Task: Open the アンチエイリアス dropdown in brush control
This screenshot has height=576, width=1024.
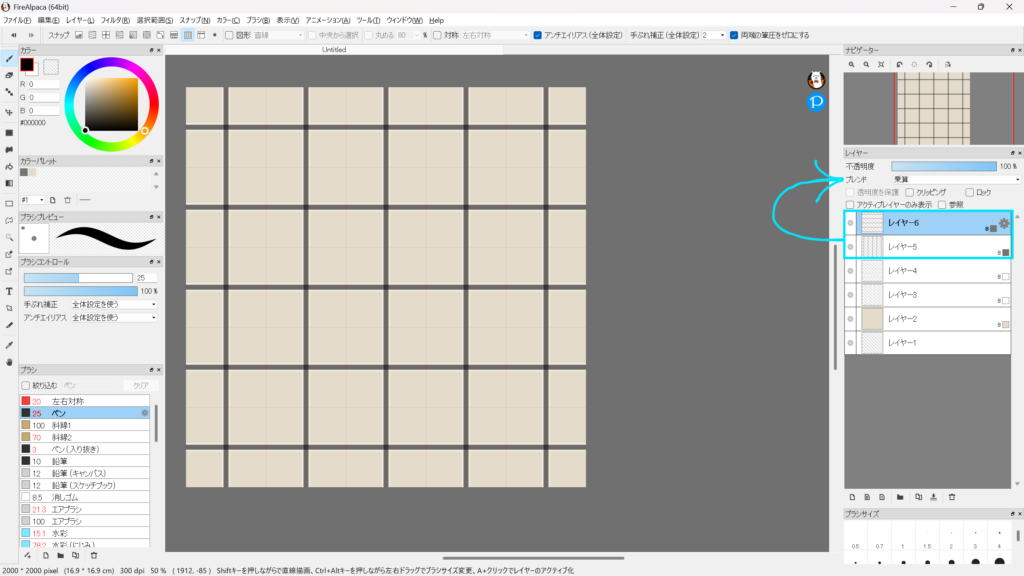Action: pyautogui.click(x=113, y=317)
